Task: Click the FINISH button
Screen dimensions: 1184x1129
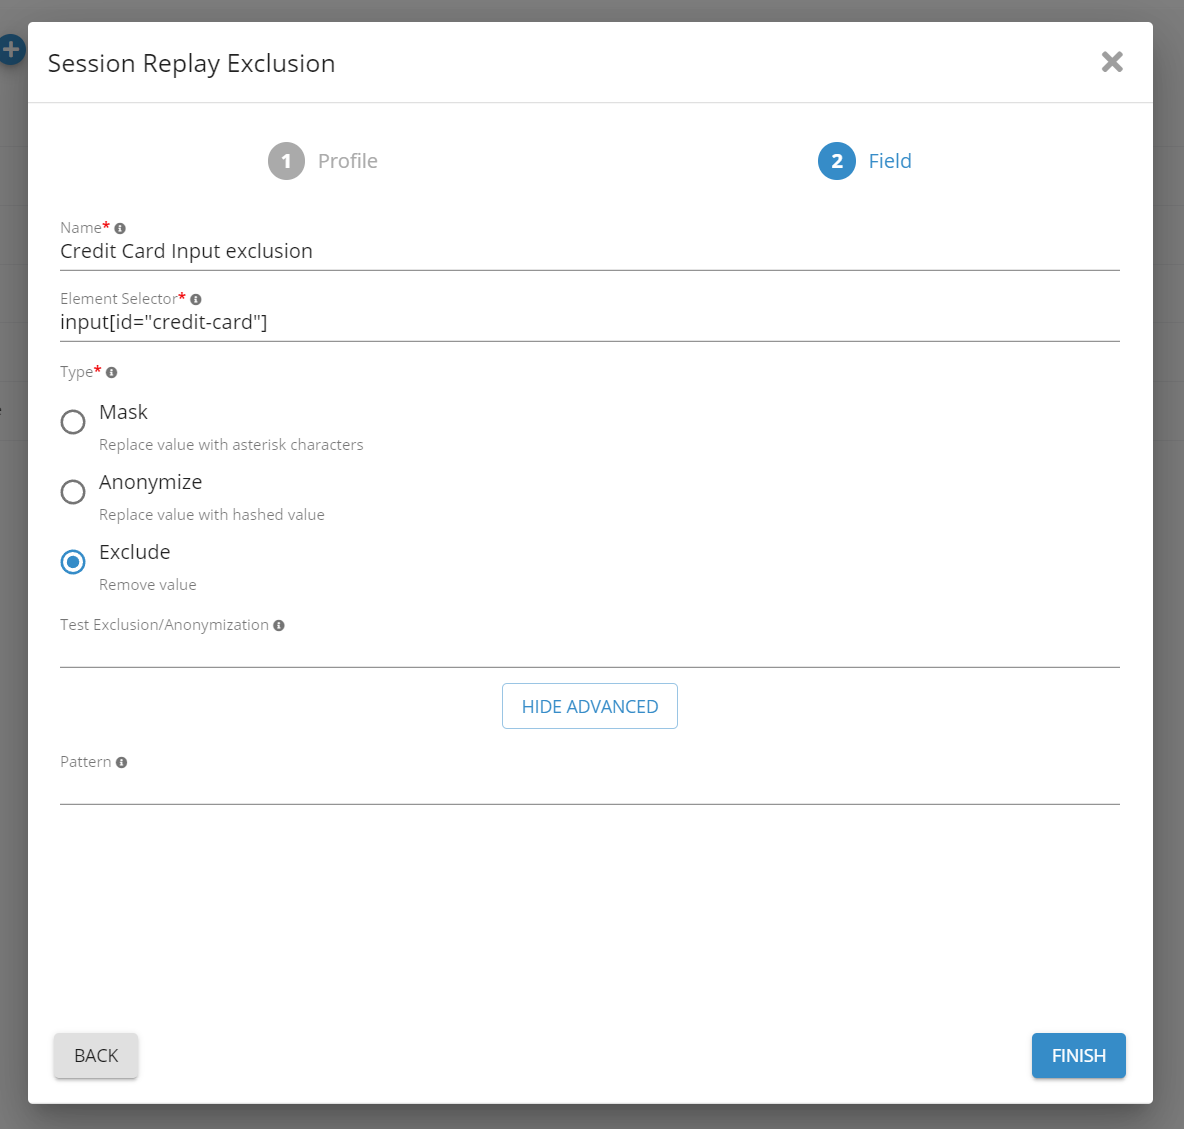Action: (x=1078, y=1055)
